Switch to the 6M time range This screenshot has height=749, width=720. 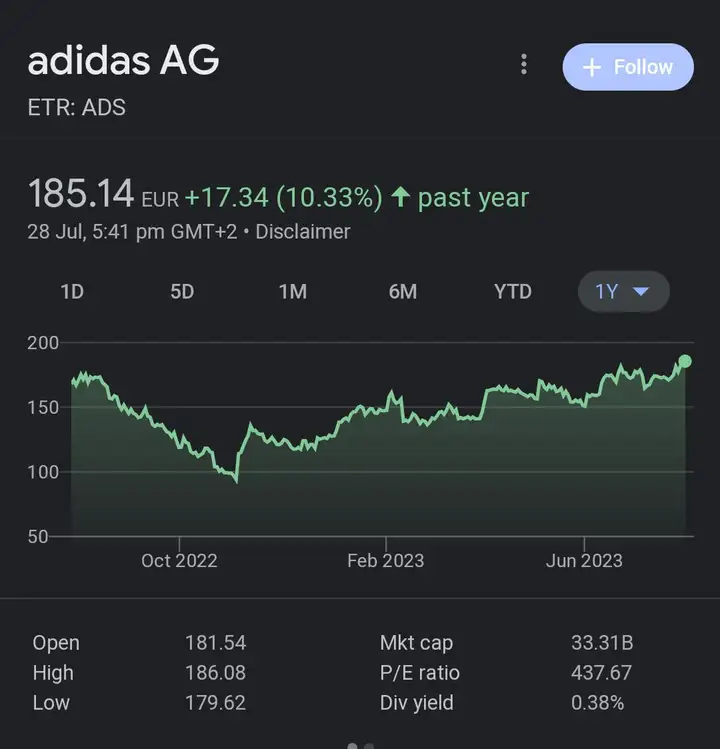403,291
